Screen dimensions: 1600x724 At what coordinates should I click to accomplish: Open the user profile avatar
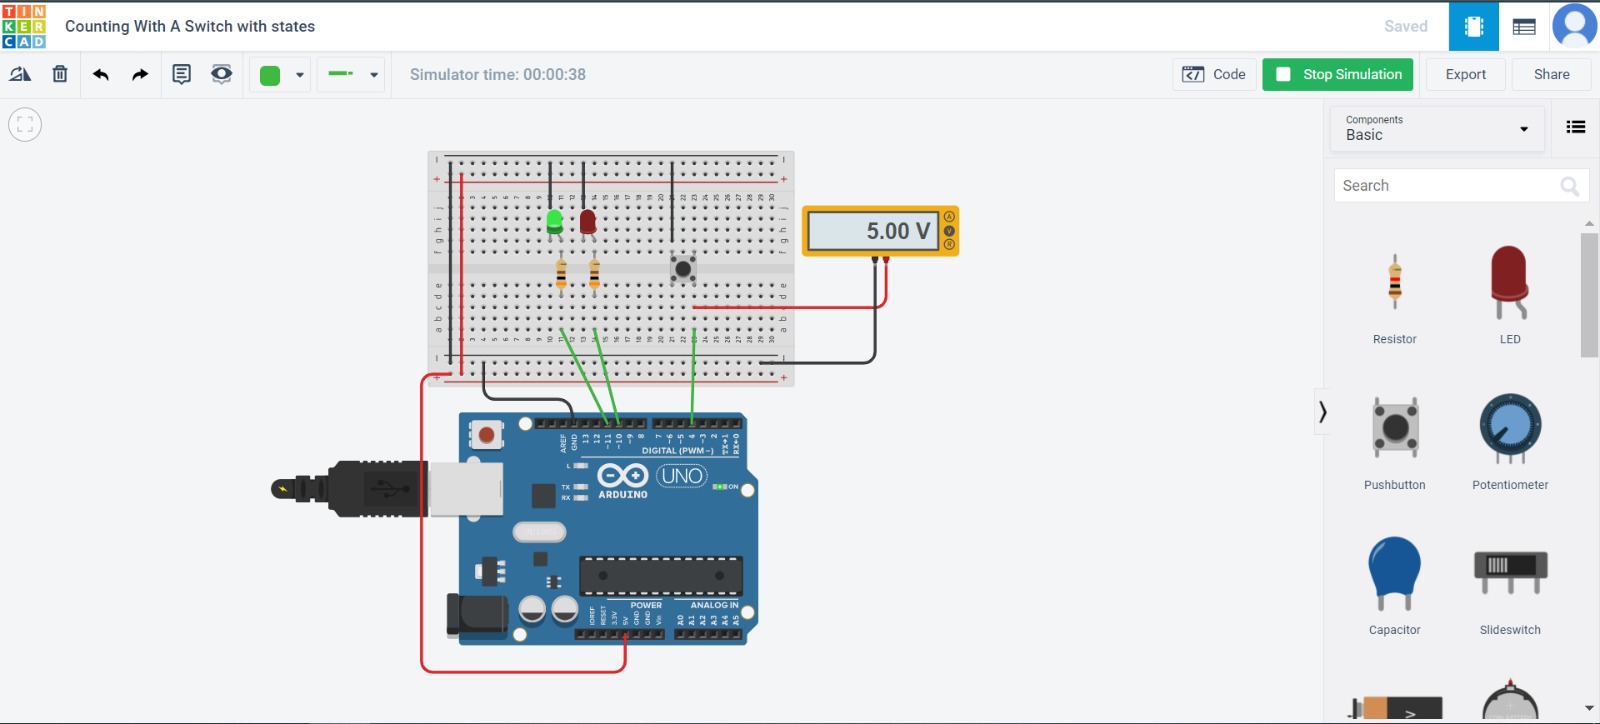[x=1575, y=26]
